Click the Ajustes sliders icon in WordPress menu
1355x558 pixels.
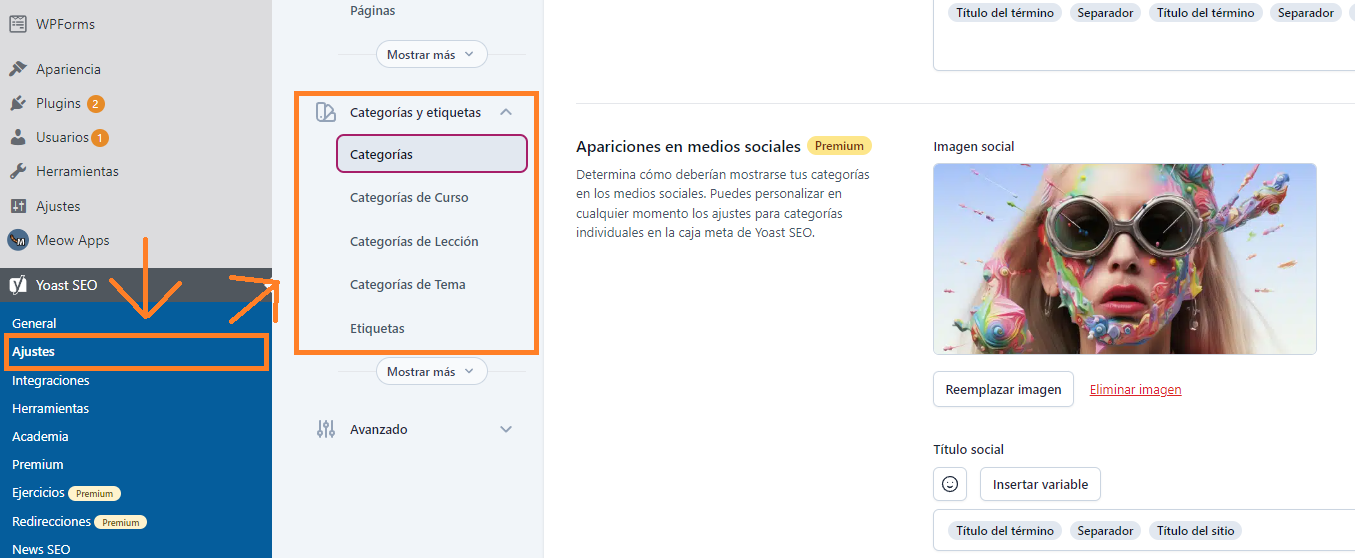click(18, 206)
